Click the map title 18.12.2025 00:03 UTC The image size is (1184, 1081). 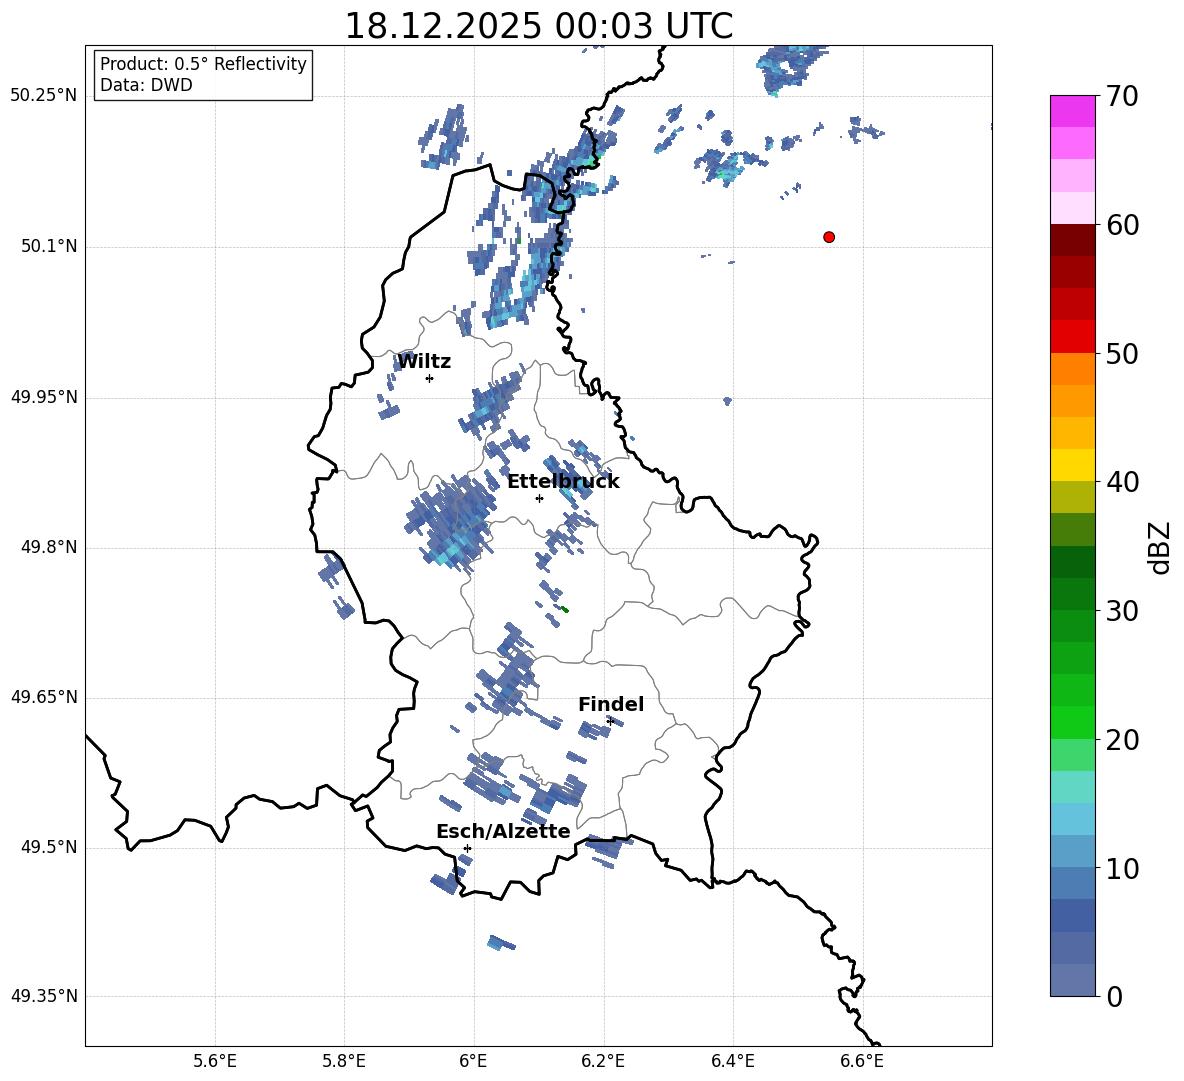pos(539,26)
